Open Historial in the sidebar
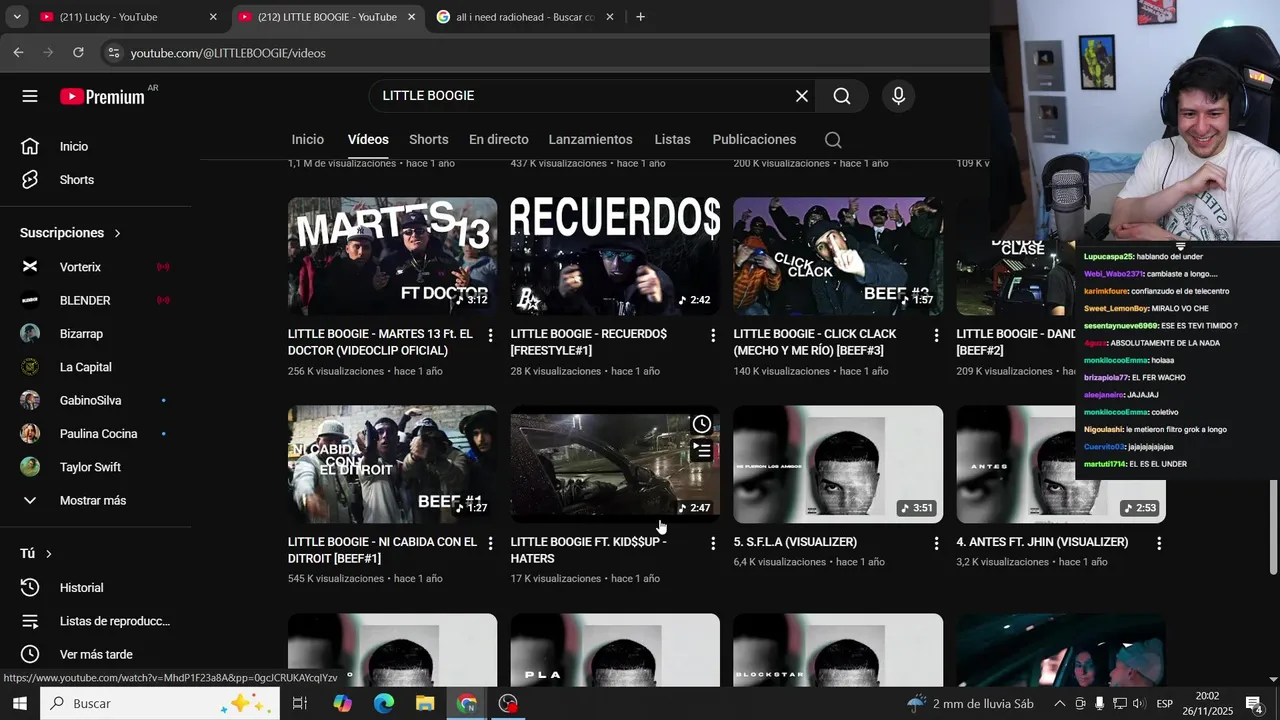This screenshot has width=1280, height=720. (x=95, y=588)
